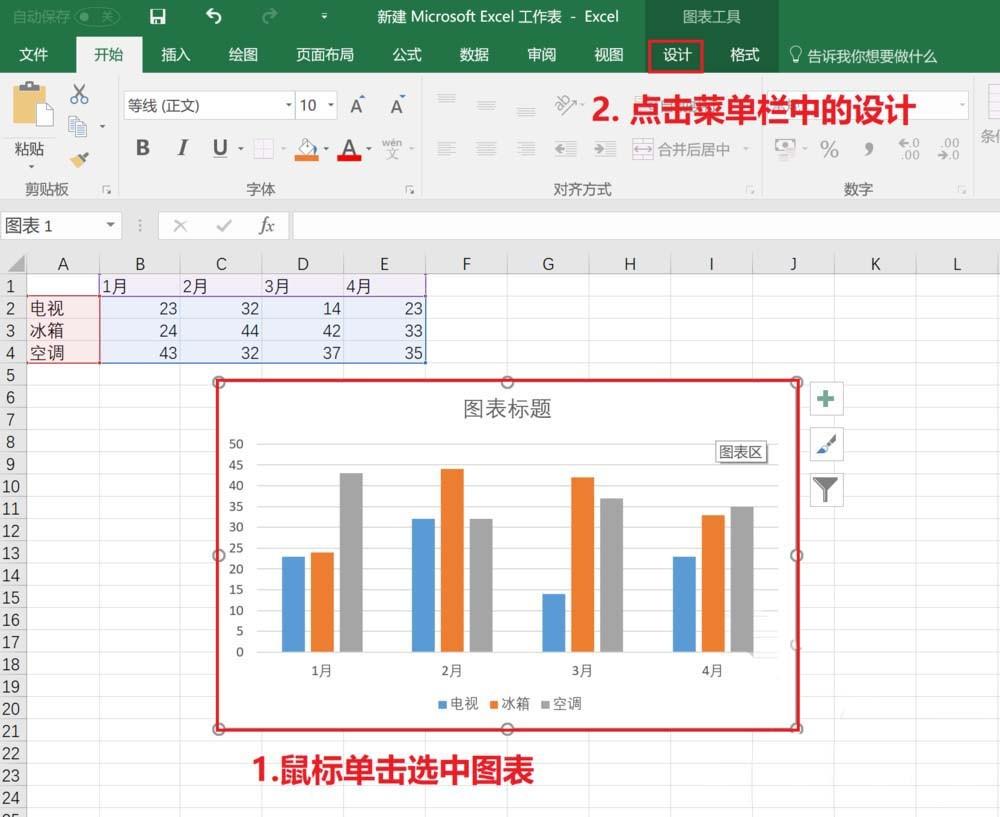Open the font name dropdown
Image resolution: width=1000 pixels, height=817 pixels.
coord(289,104)
